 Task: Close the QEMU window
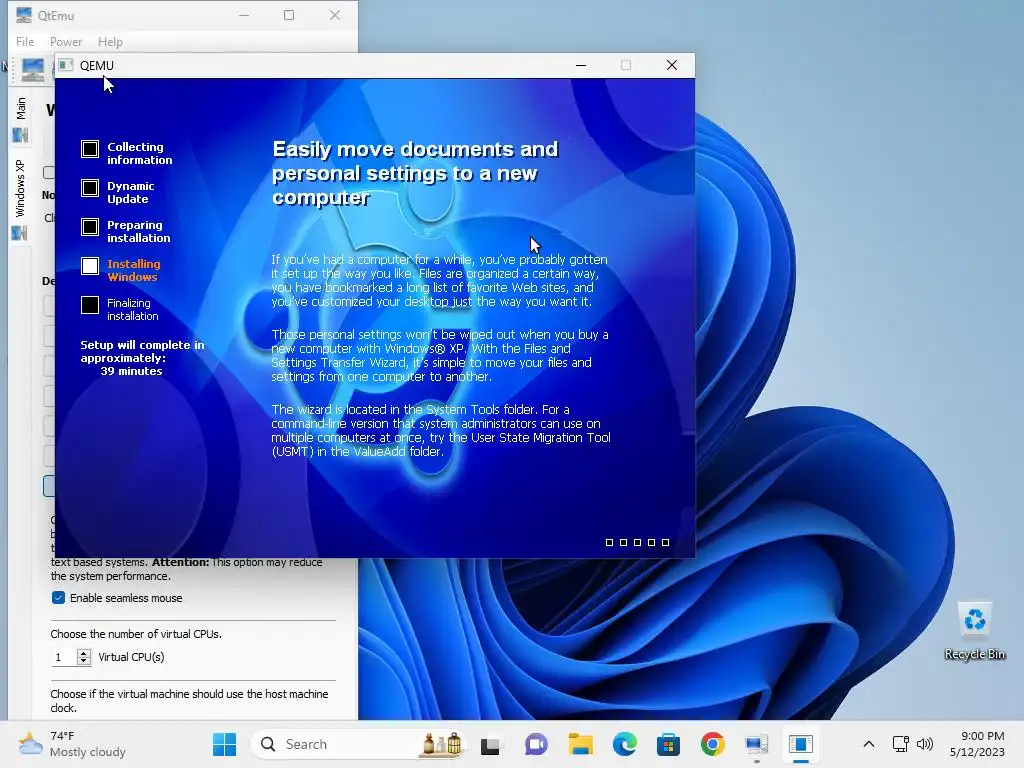point(671,65)
